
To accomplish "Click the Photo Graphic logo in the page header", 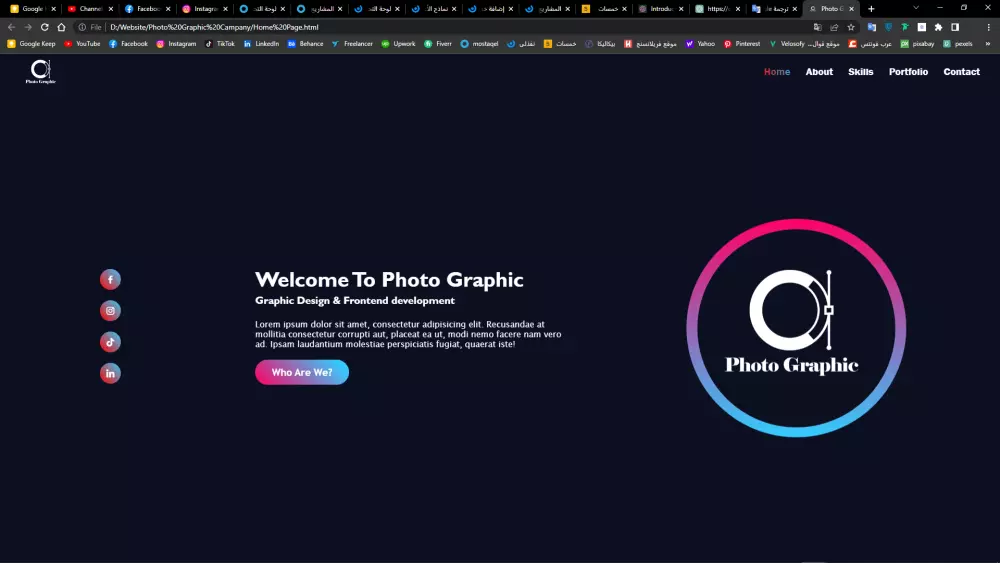I will [41, 71].
